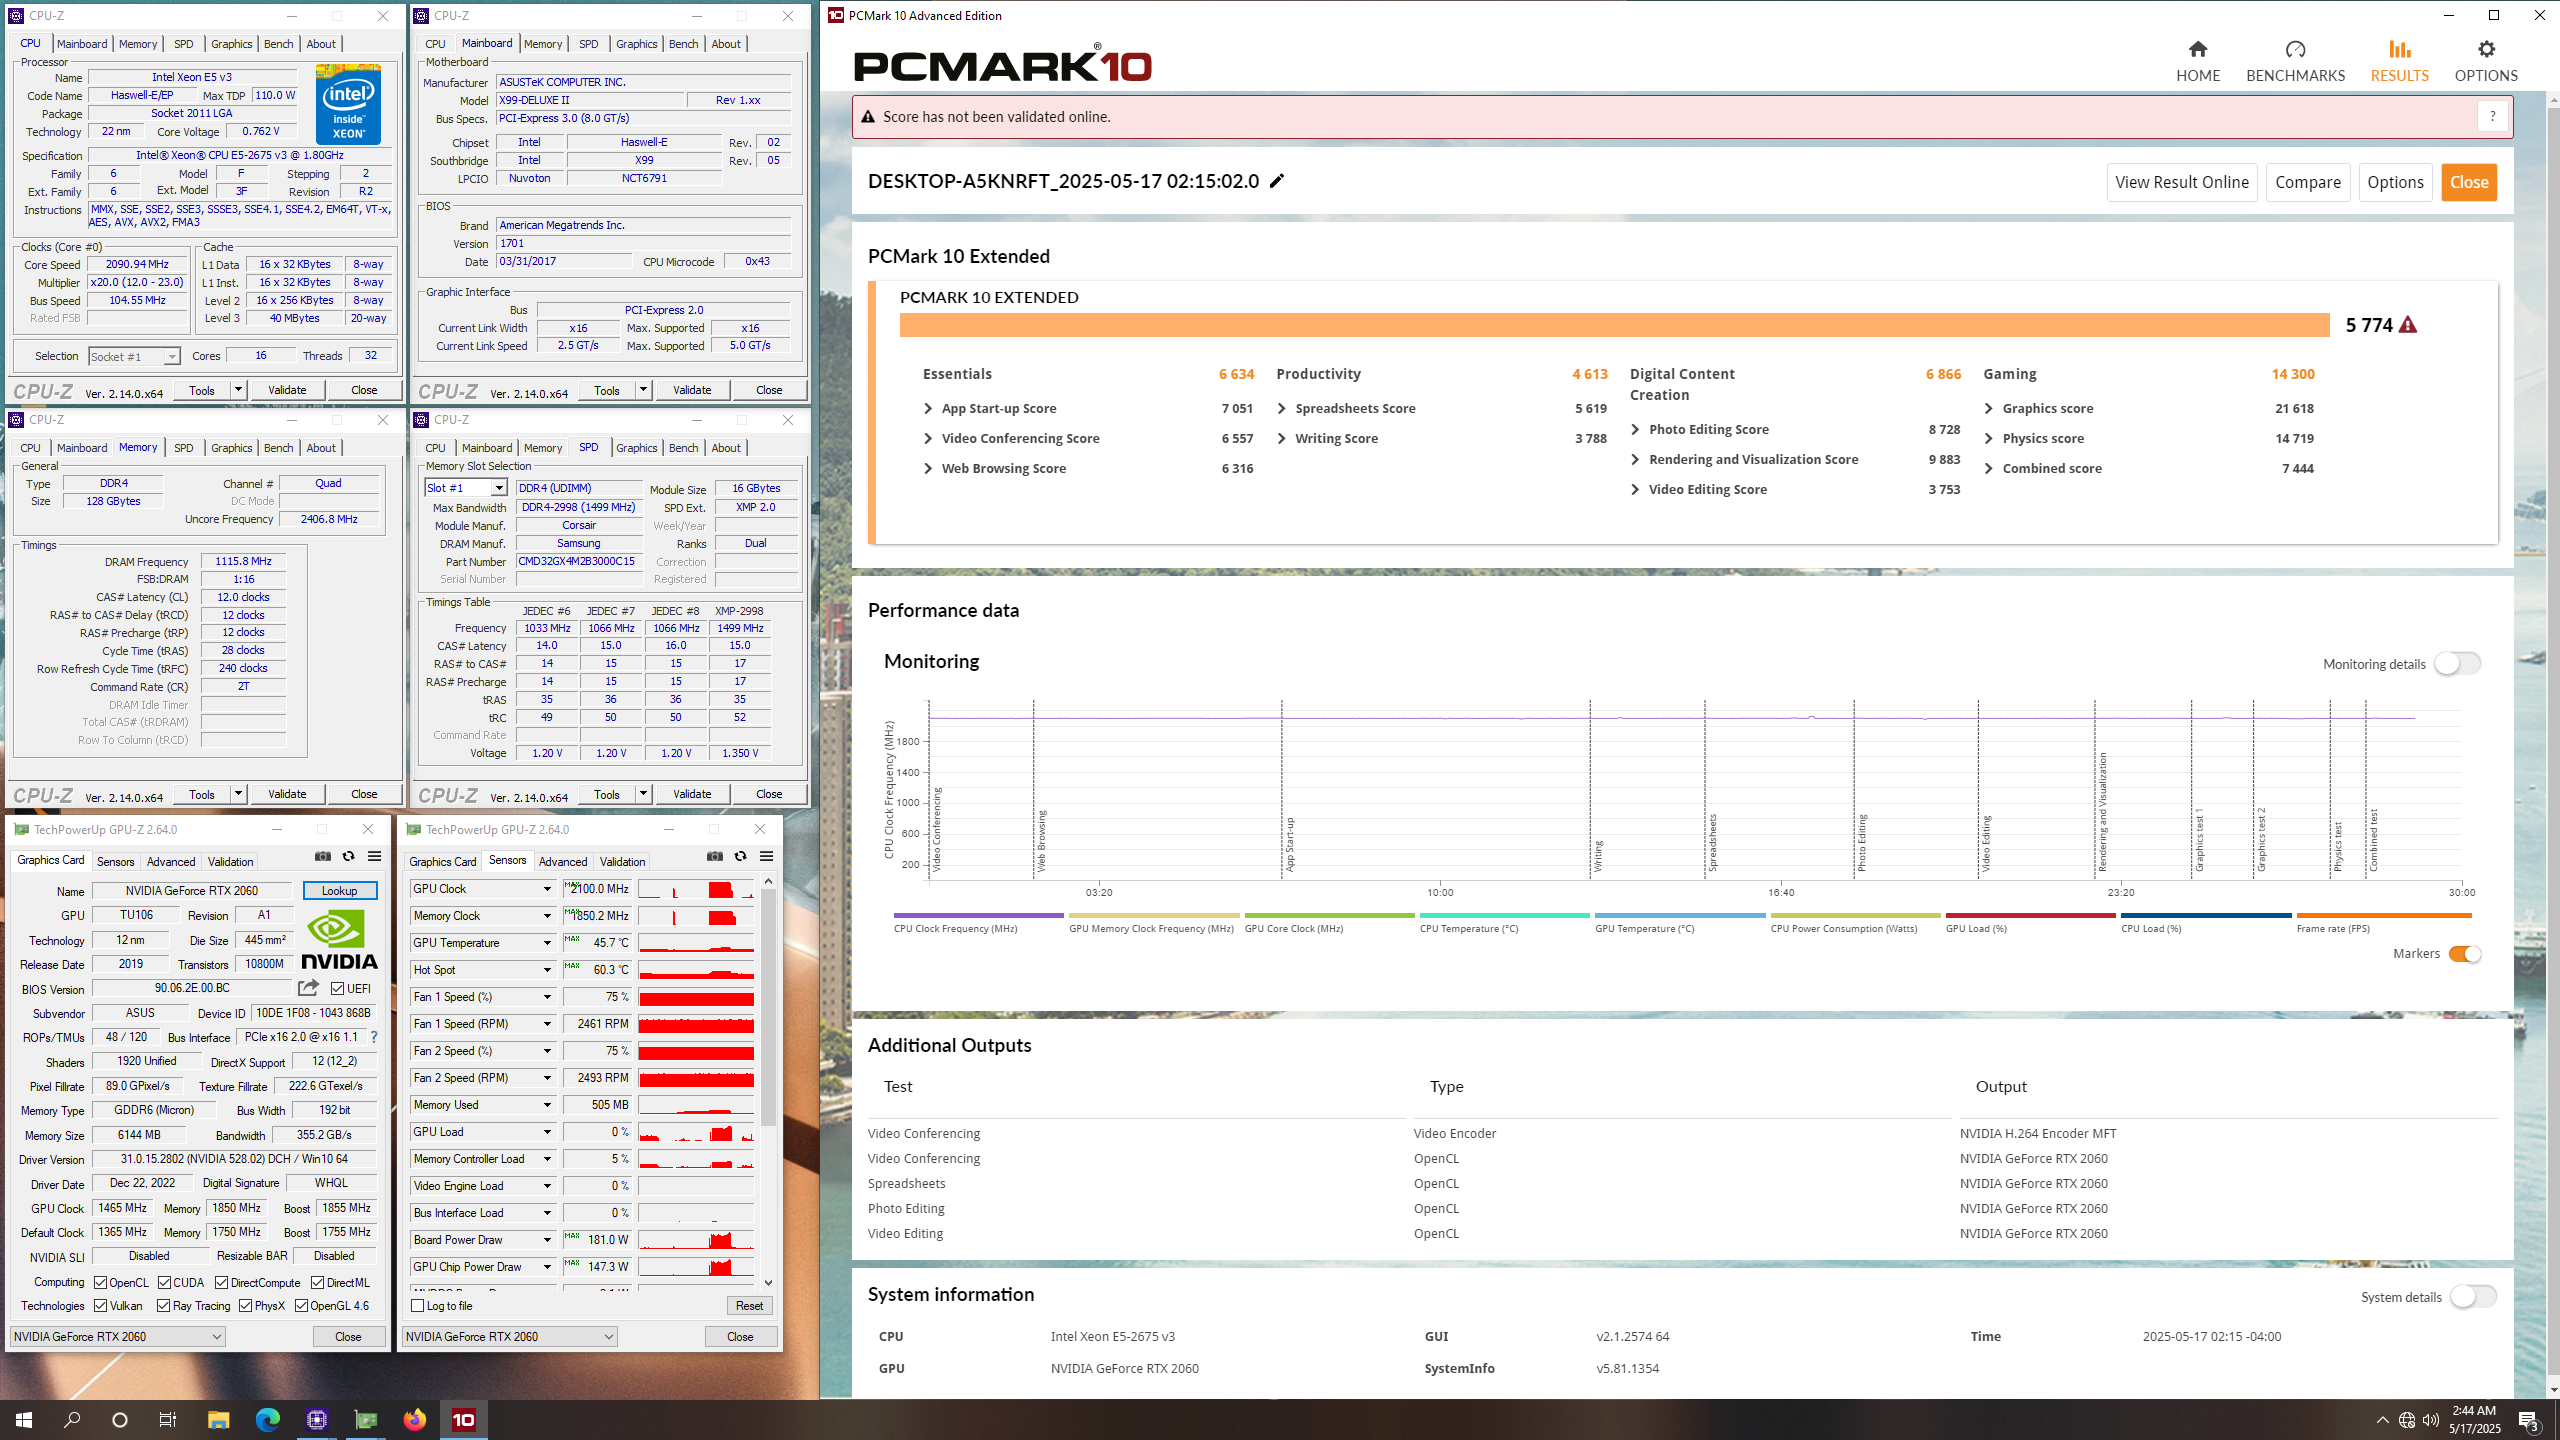Click the question mark help icon in the warning banner
The width and height of the screenshot is (2560, 1440).
(x=2492, y=117)
